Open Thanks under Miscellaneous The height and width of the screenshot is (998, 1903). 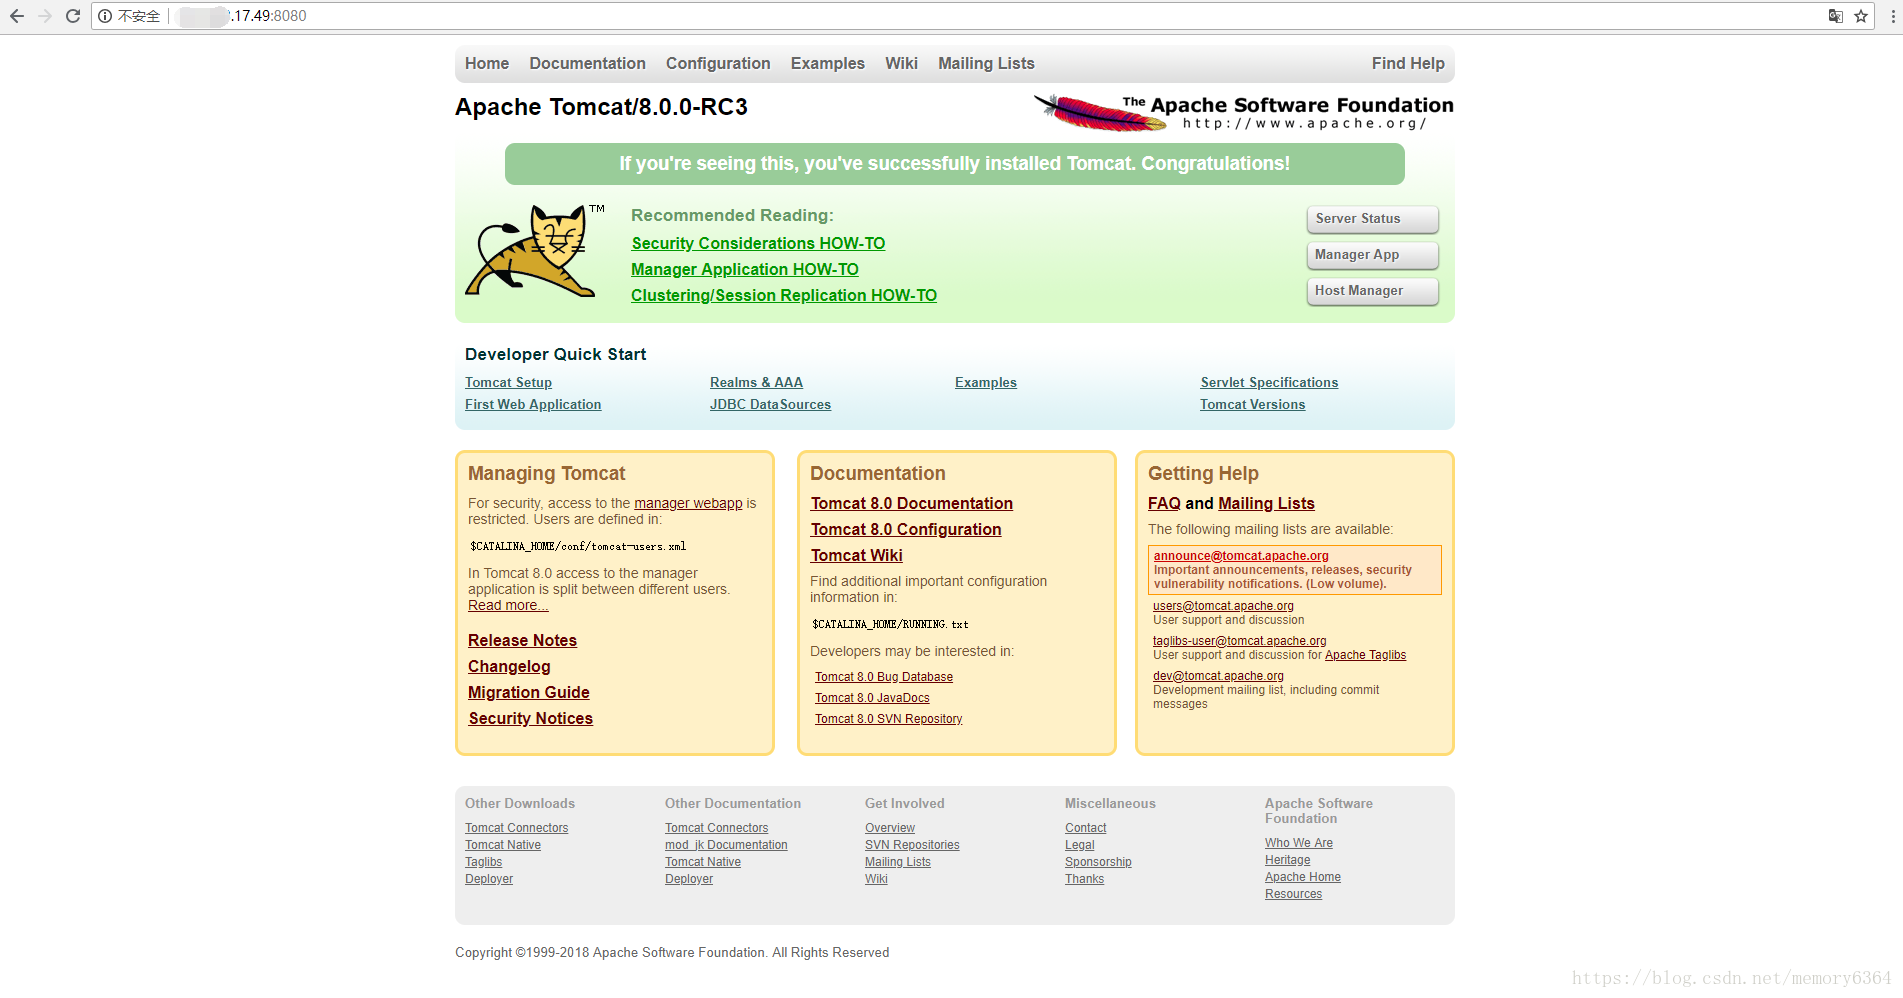[1085, 880]
